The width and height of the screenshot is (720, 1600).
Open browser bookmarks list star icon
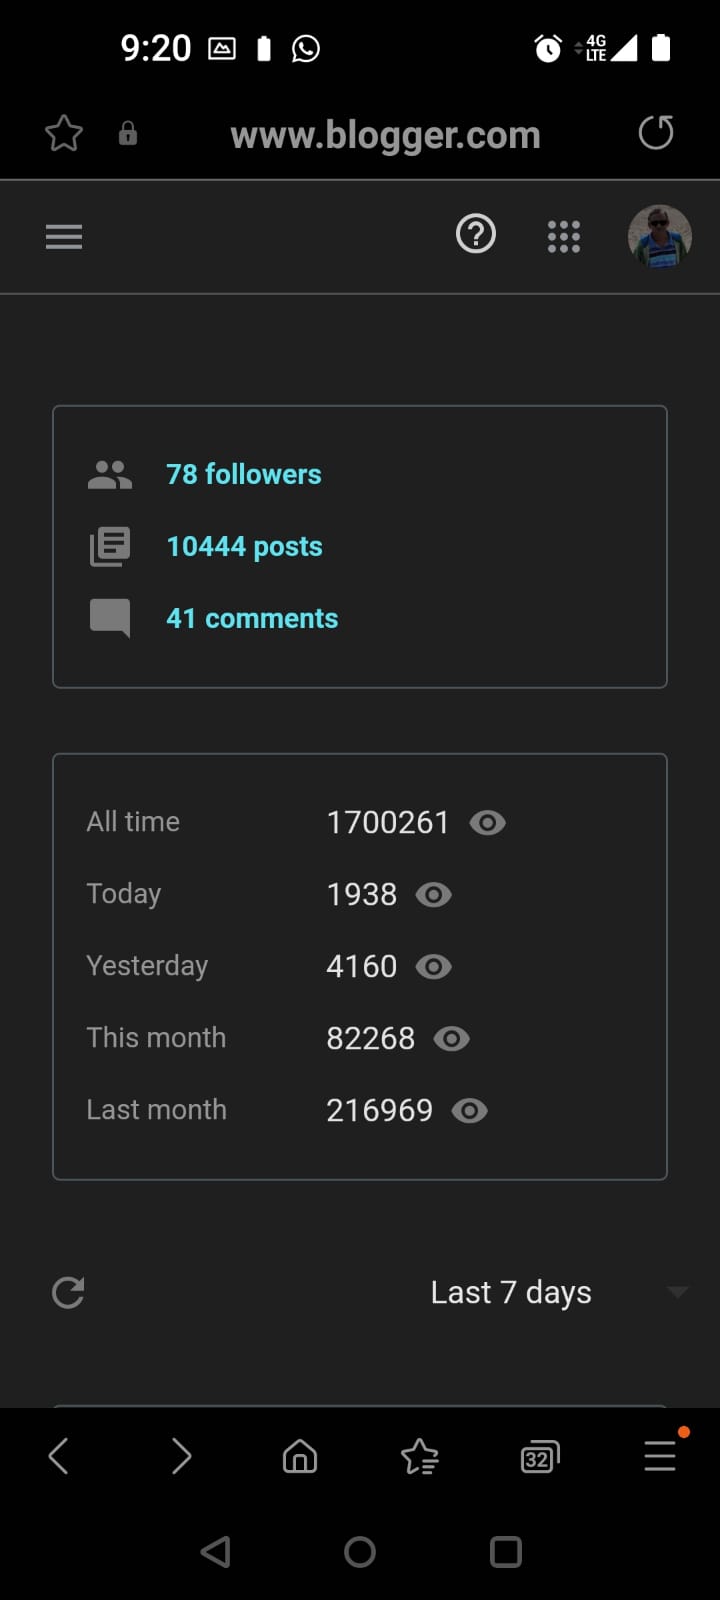(420, 1457)
